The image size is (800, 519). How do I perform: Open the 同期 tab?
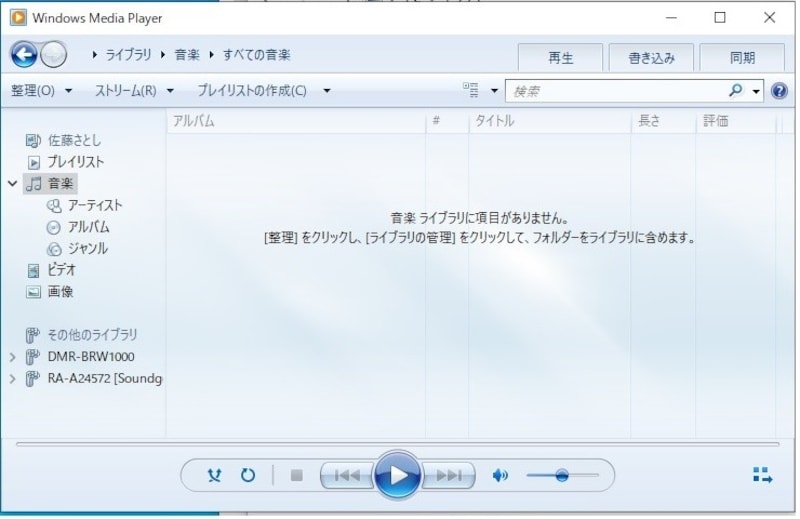coord(744,58)
